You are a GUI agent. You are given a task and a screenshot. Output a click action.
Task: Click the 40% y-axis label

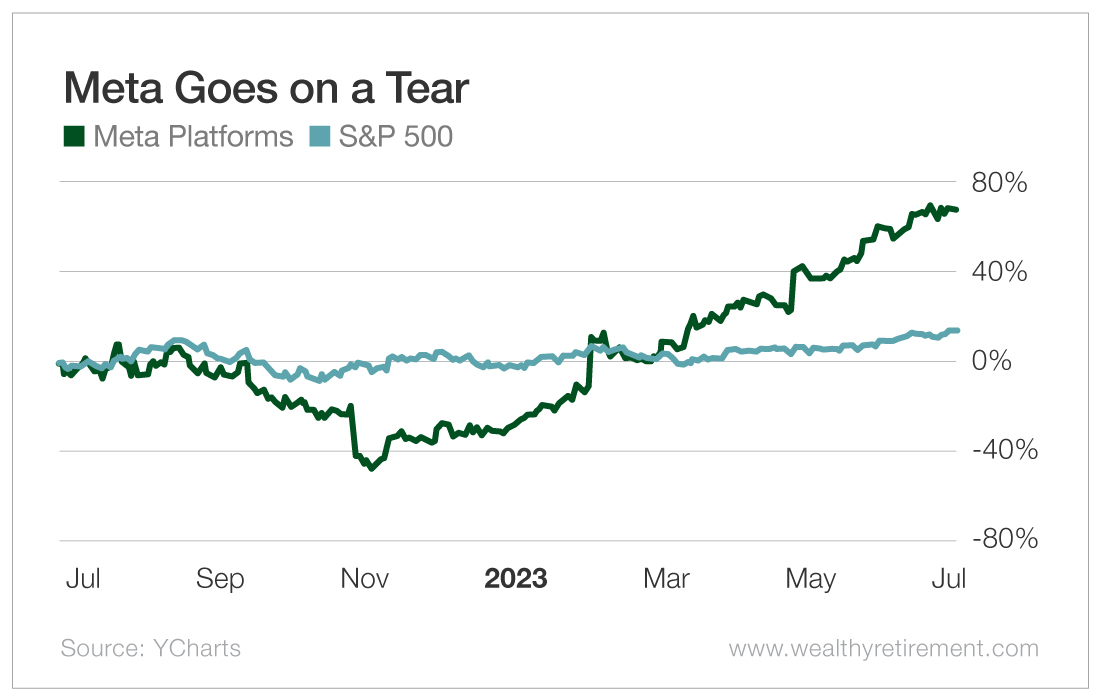click(999, 272)
